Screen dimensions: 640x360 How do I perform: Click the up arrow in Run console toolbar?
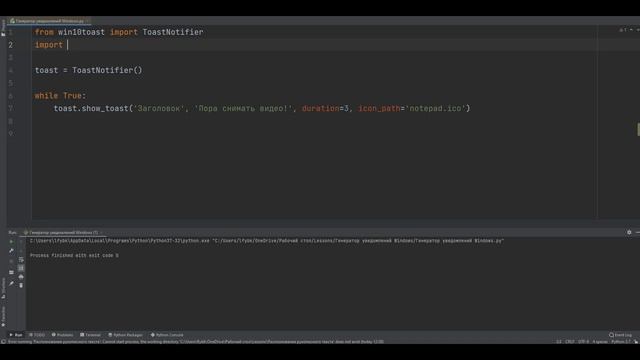tap(21, 242)
